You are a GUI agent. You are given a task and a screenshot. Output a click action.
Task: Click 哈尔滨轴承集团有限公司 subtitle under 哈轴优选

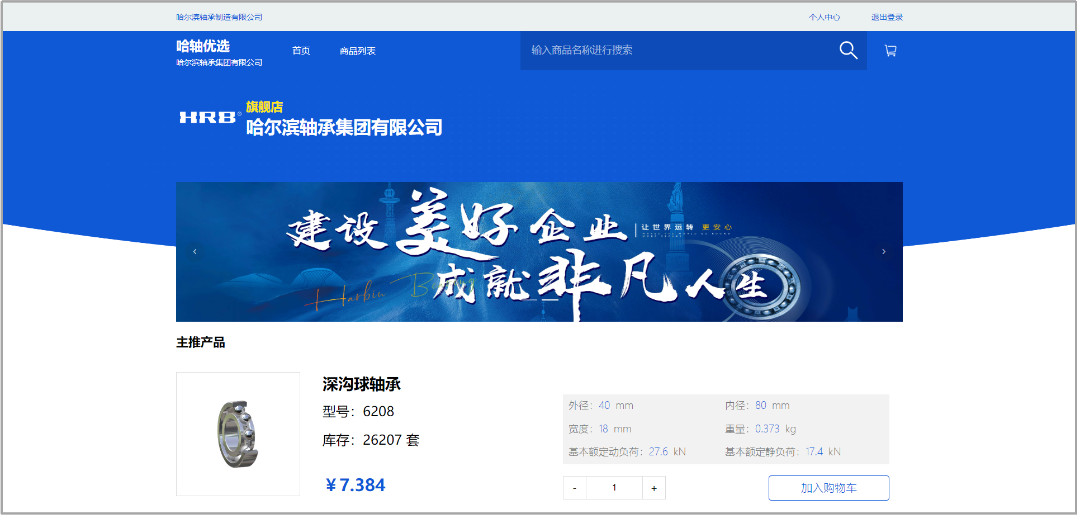[x=219, y=63]
